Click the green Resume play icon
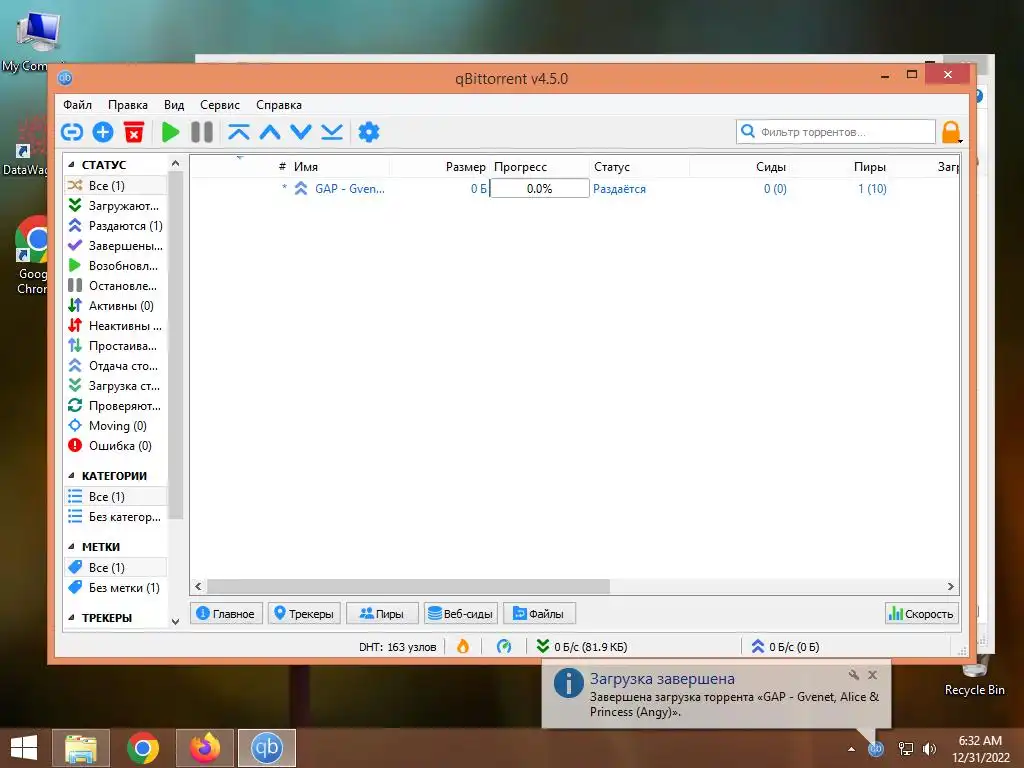The image size is (1024, 768). [x=170, y=133]
